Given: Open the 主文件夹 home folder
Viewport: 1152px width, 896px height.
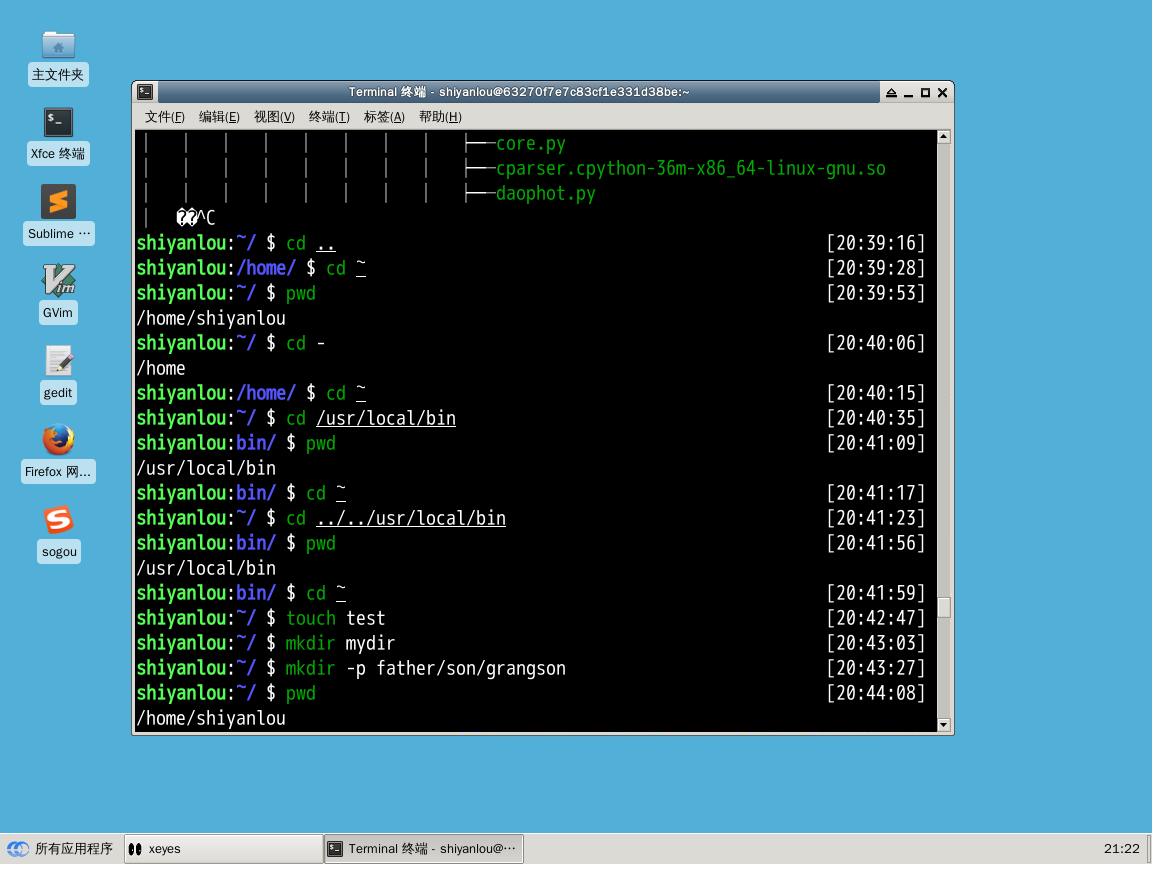Looking at the screenshot, I should click(58, 45).
